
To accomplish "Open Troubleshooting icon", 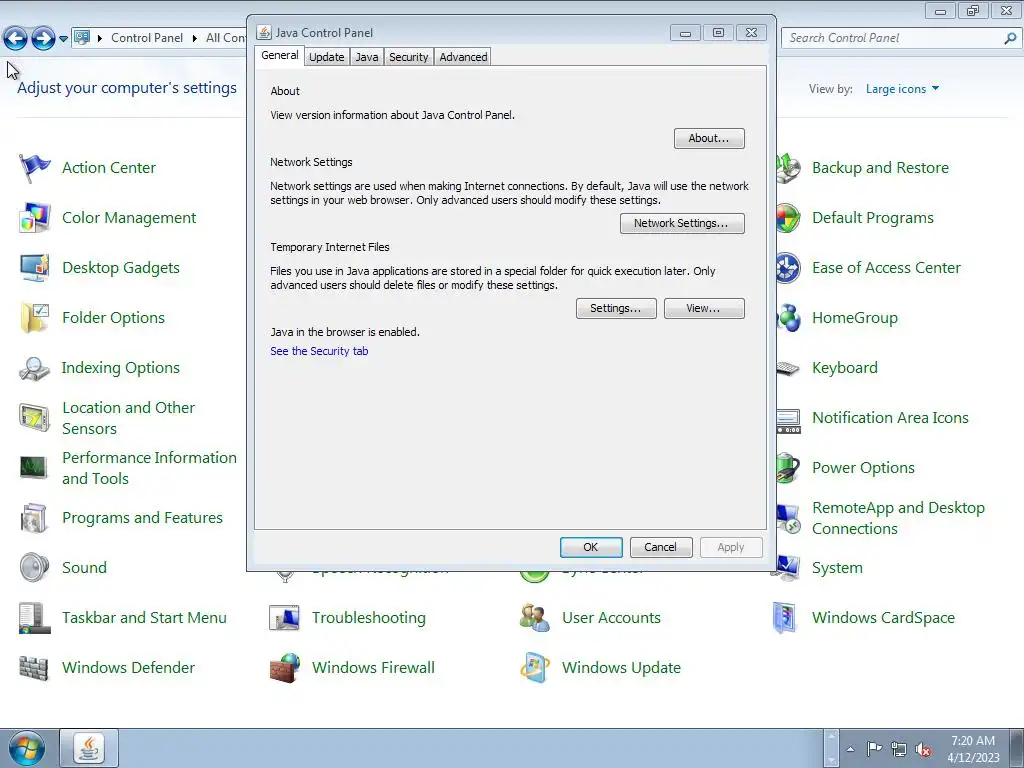I will (x=284, y=618).
